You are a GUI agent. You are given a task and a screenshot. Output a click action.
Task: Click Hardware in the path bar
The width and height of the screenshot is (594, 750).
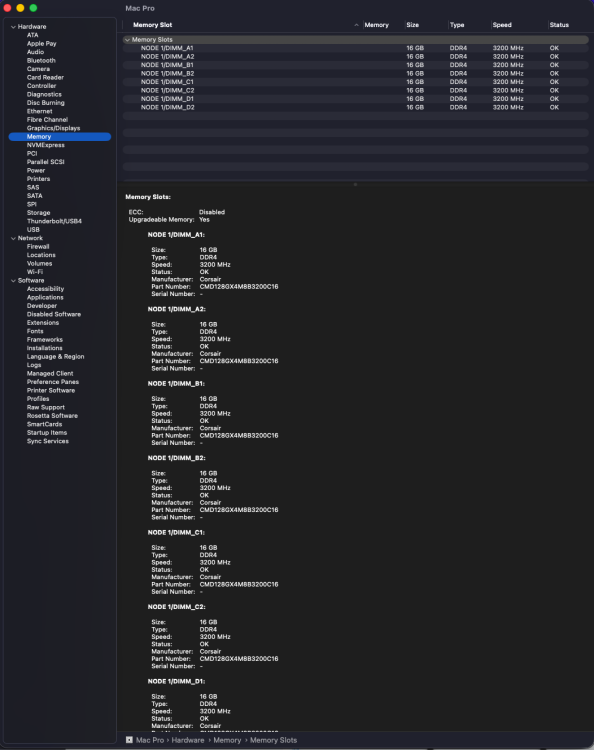click(188, 740)
